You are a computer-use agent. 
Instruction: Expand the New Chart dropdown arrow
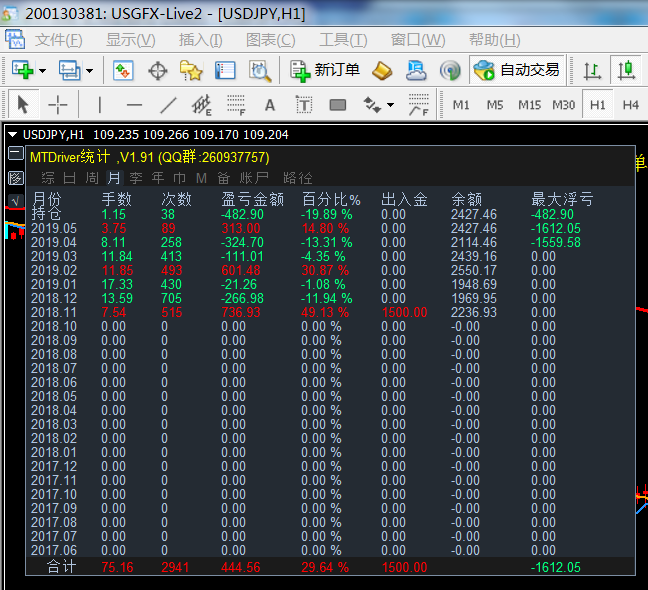(42, 71)
